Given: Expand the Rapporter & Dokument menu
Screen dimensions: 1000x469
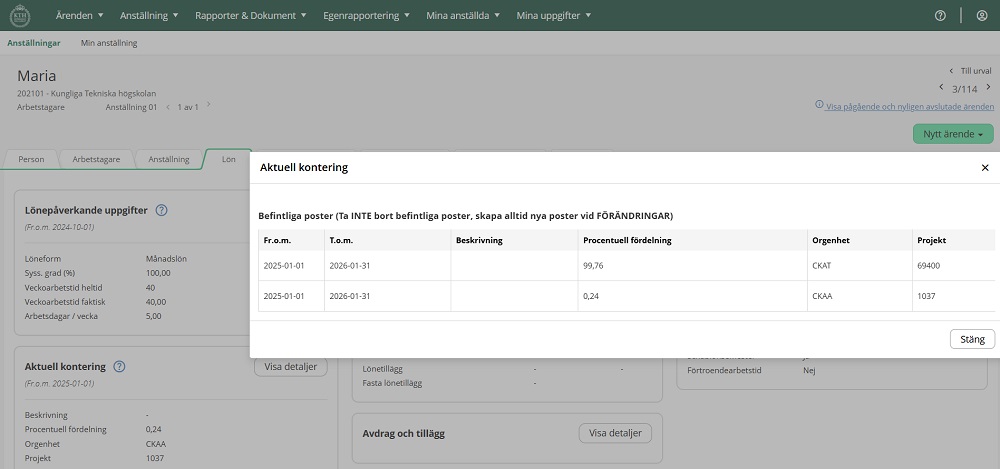Looking at the screenshot, I should click(x=251, y=16).
